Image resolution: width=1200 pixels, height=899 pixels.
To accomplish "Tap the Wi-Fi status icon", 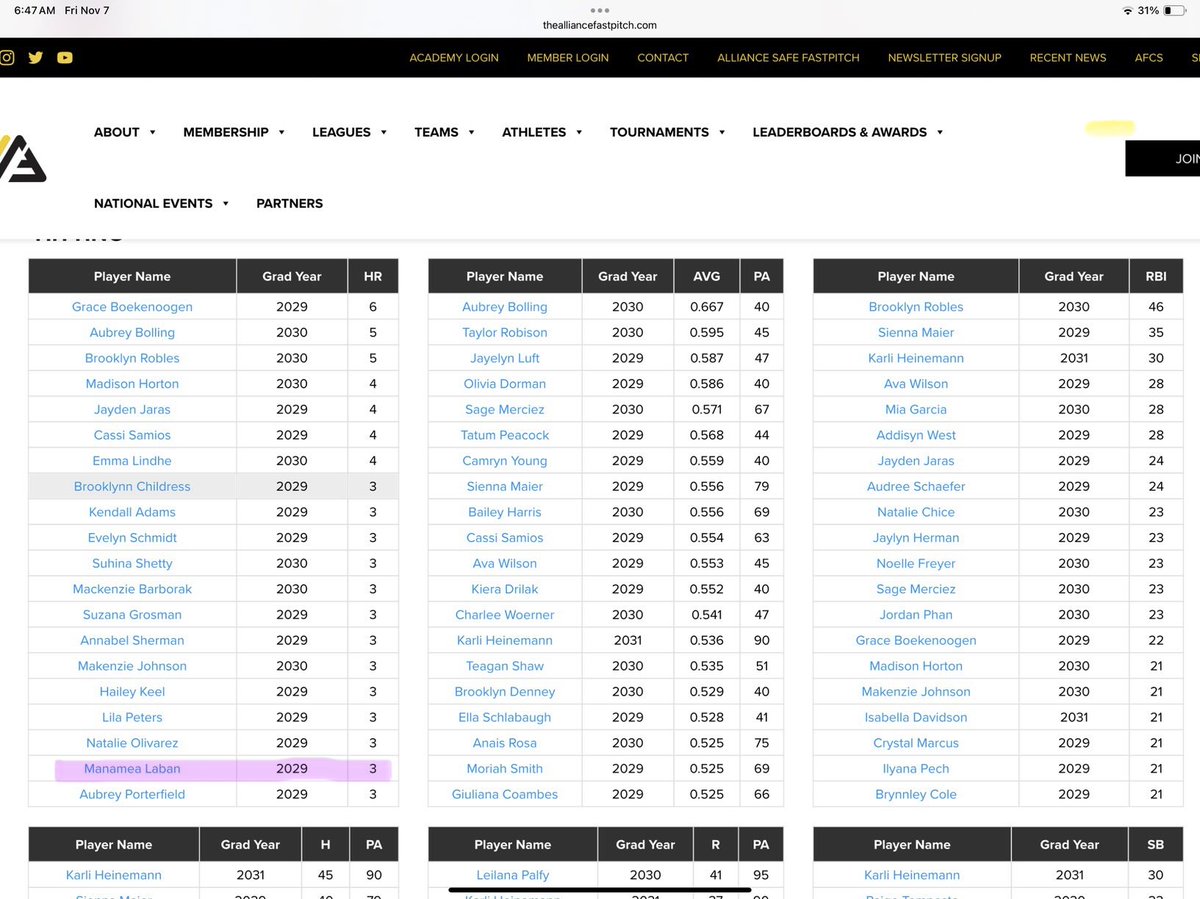I will (1128, 10).
